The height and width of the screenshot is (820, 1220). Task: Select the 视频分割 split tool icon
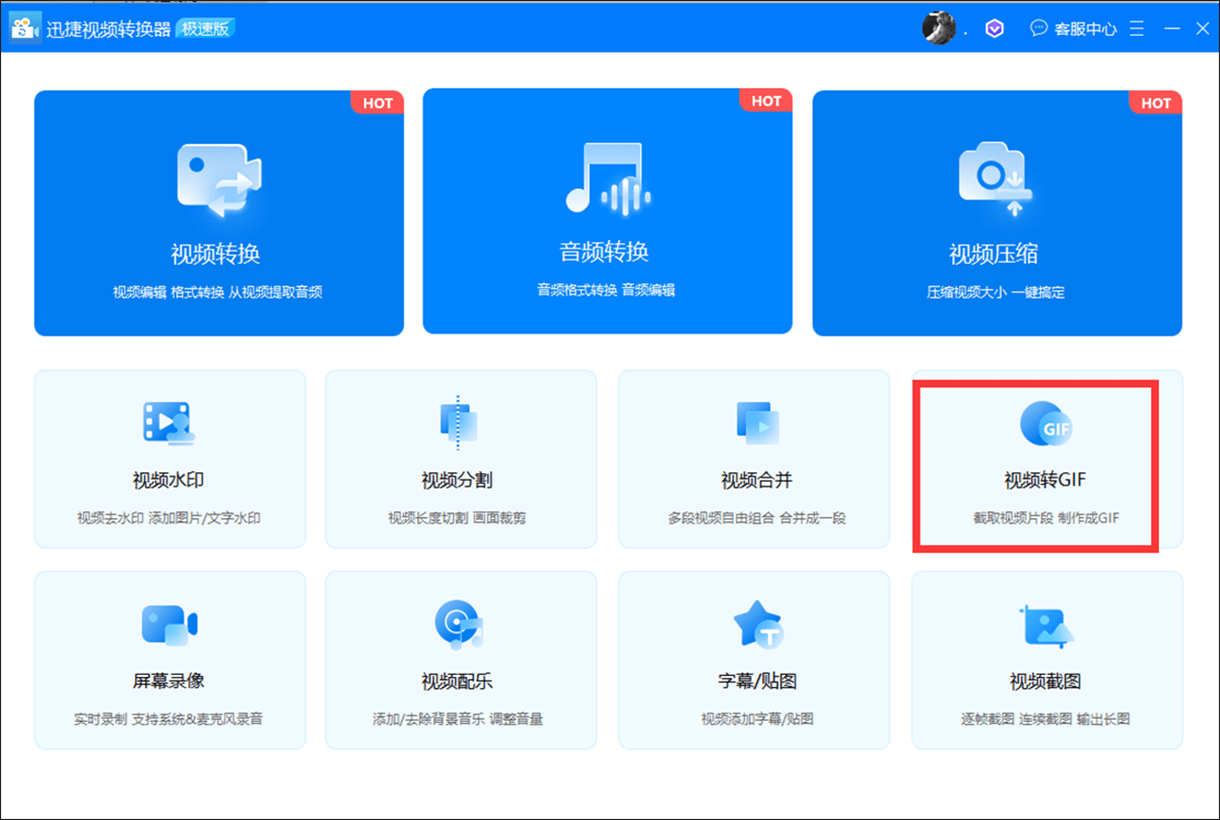458,421
